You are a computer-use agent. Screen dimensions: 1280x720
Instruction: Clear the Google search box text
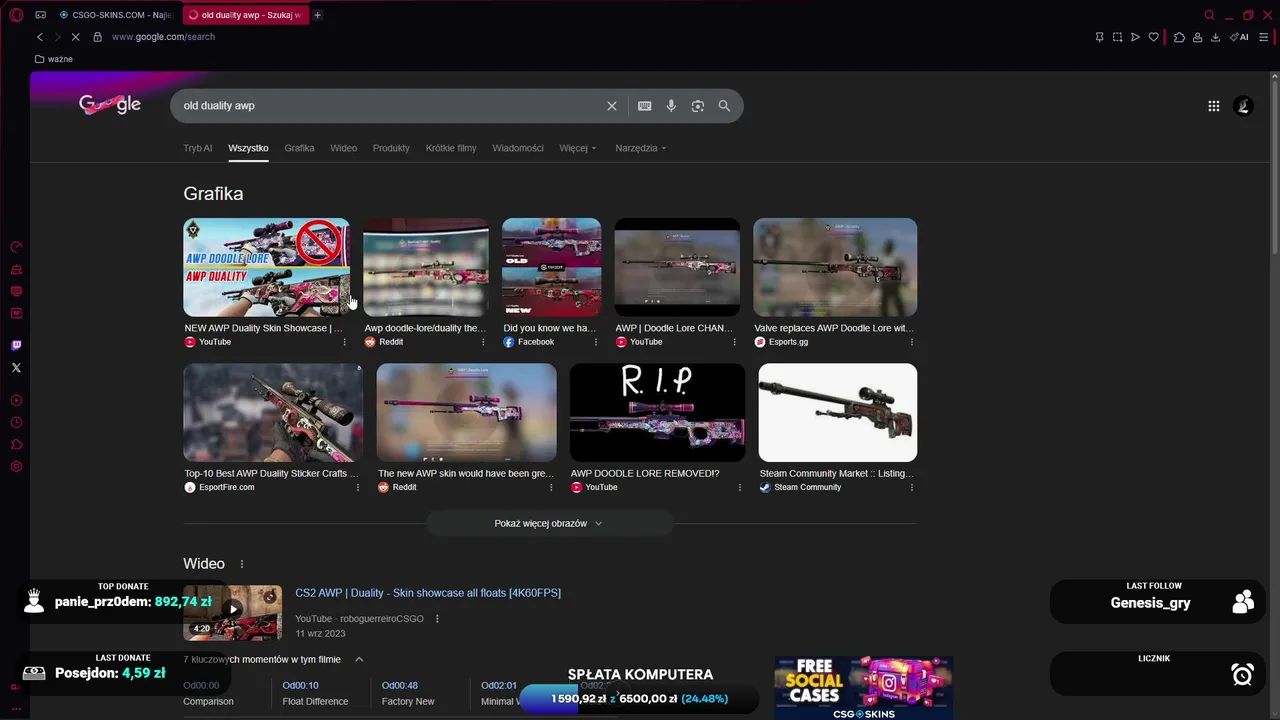coord(612,106)
